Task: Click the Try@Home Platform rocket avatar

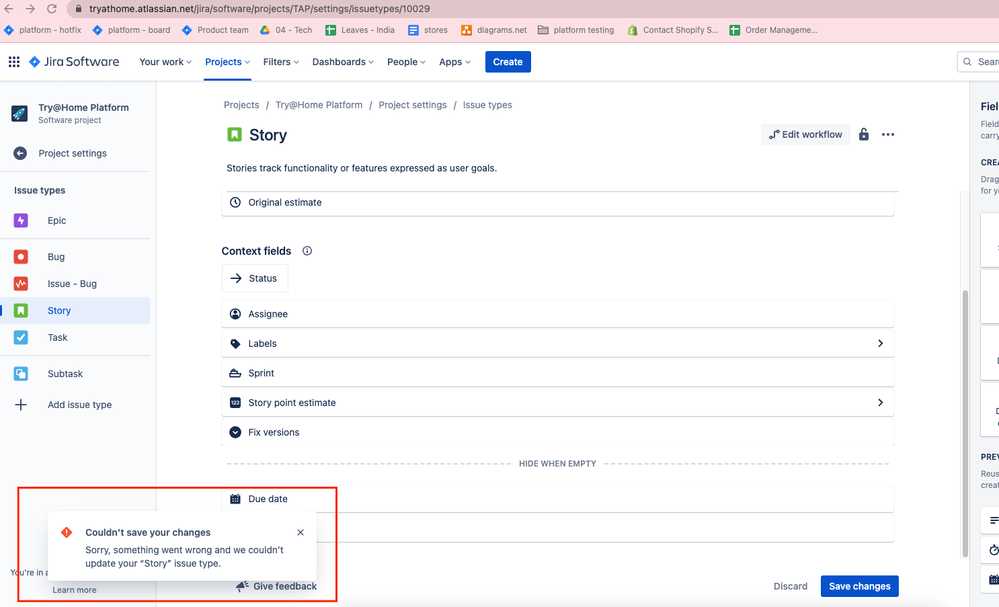Action: point(20,113)
